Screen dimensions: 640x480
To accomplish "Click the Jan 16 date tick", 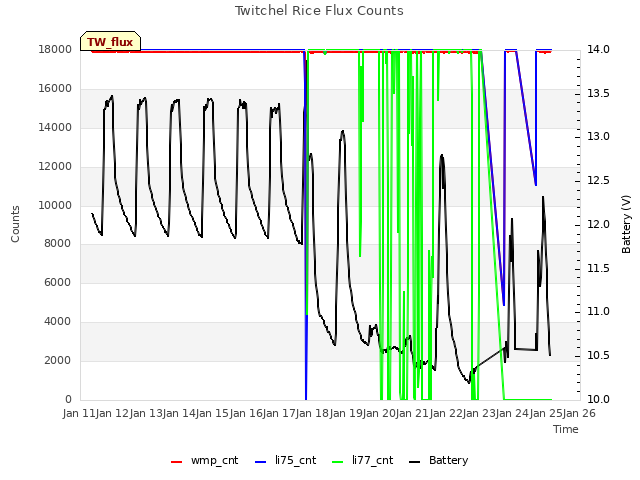I will point(246,413).
